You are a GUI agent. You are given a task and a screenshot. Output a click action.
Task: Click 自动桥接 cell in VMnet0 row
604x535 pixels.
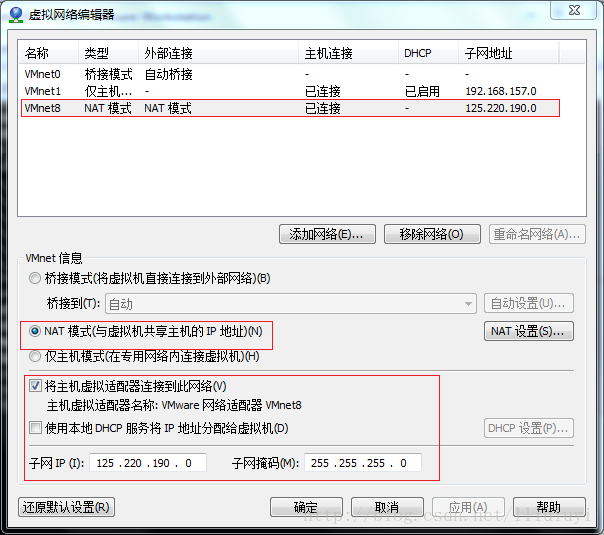click(x=169, y=74)
